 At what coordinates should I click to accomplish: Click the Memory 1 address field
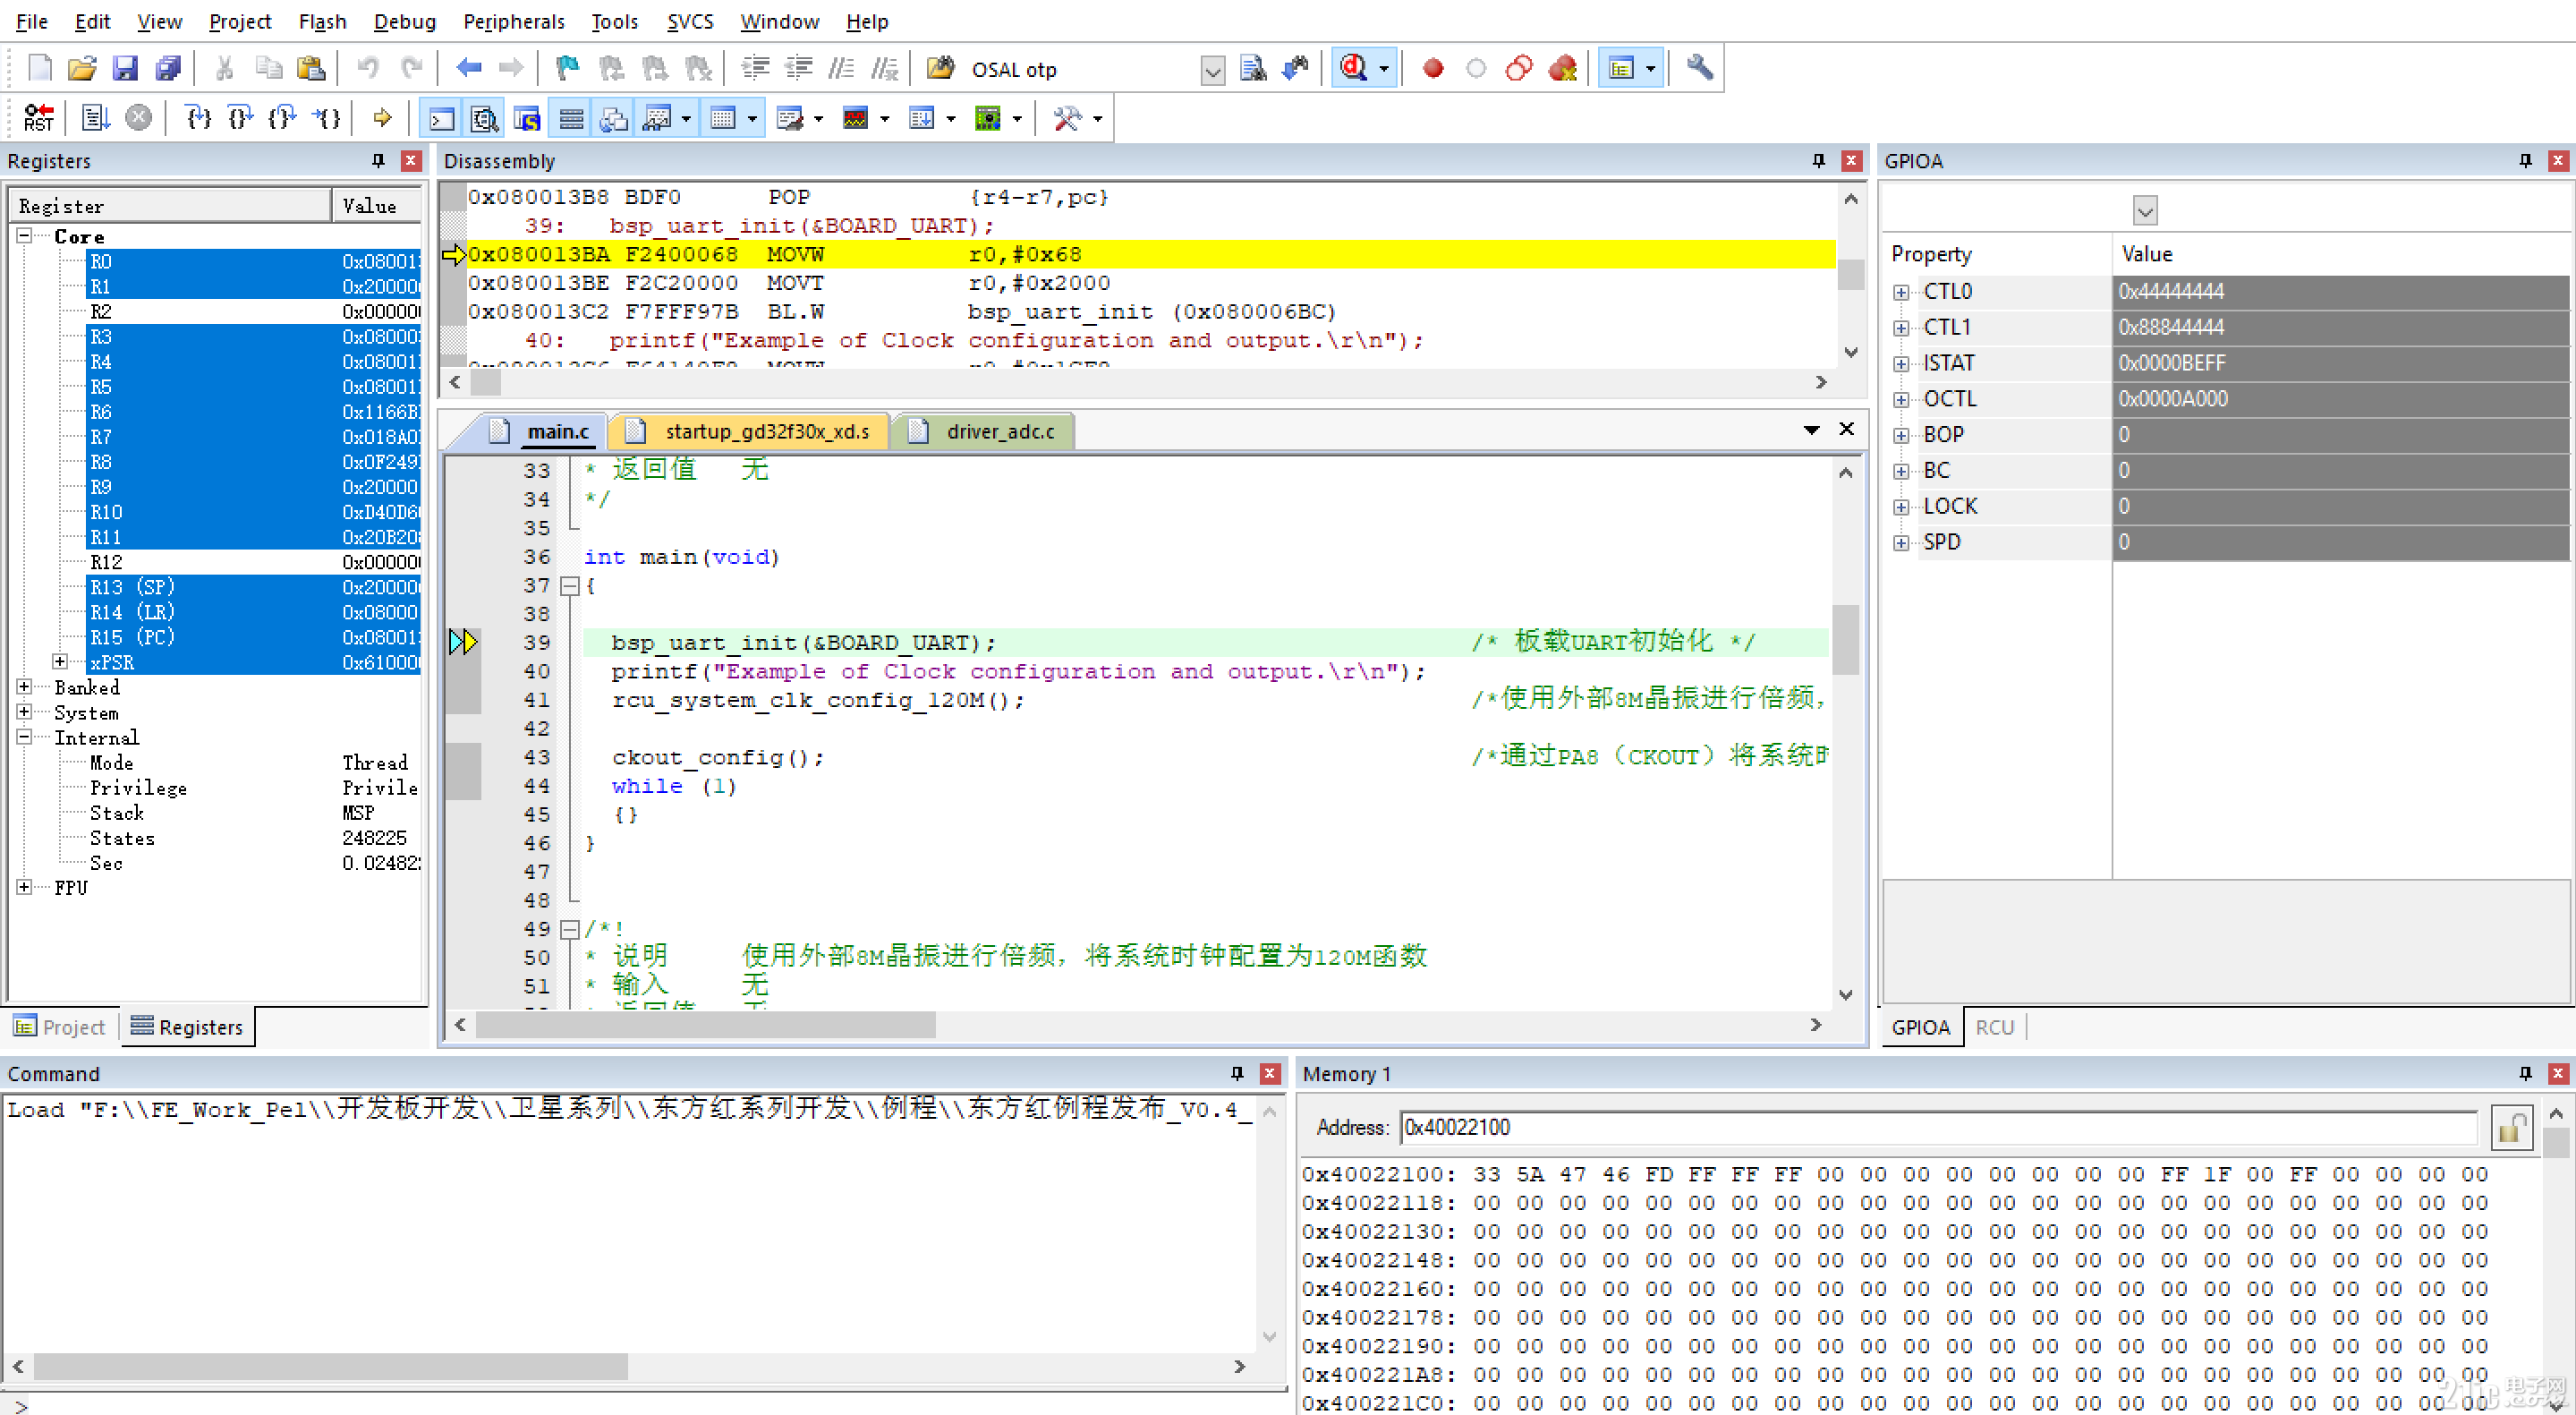coord(1938,1128)
